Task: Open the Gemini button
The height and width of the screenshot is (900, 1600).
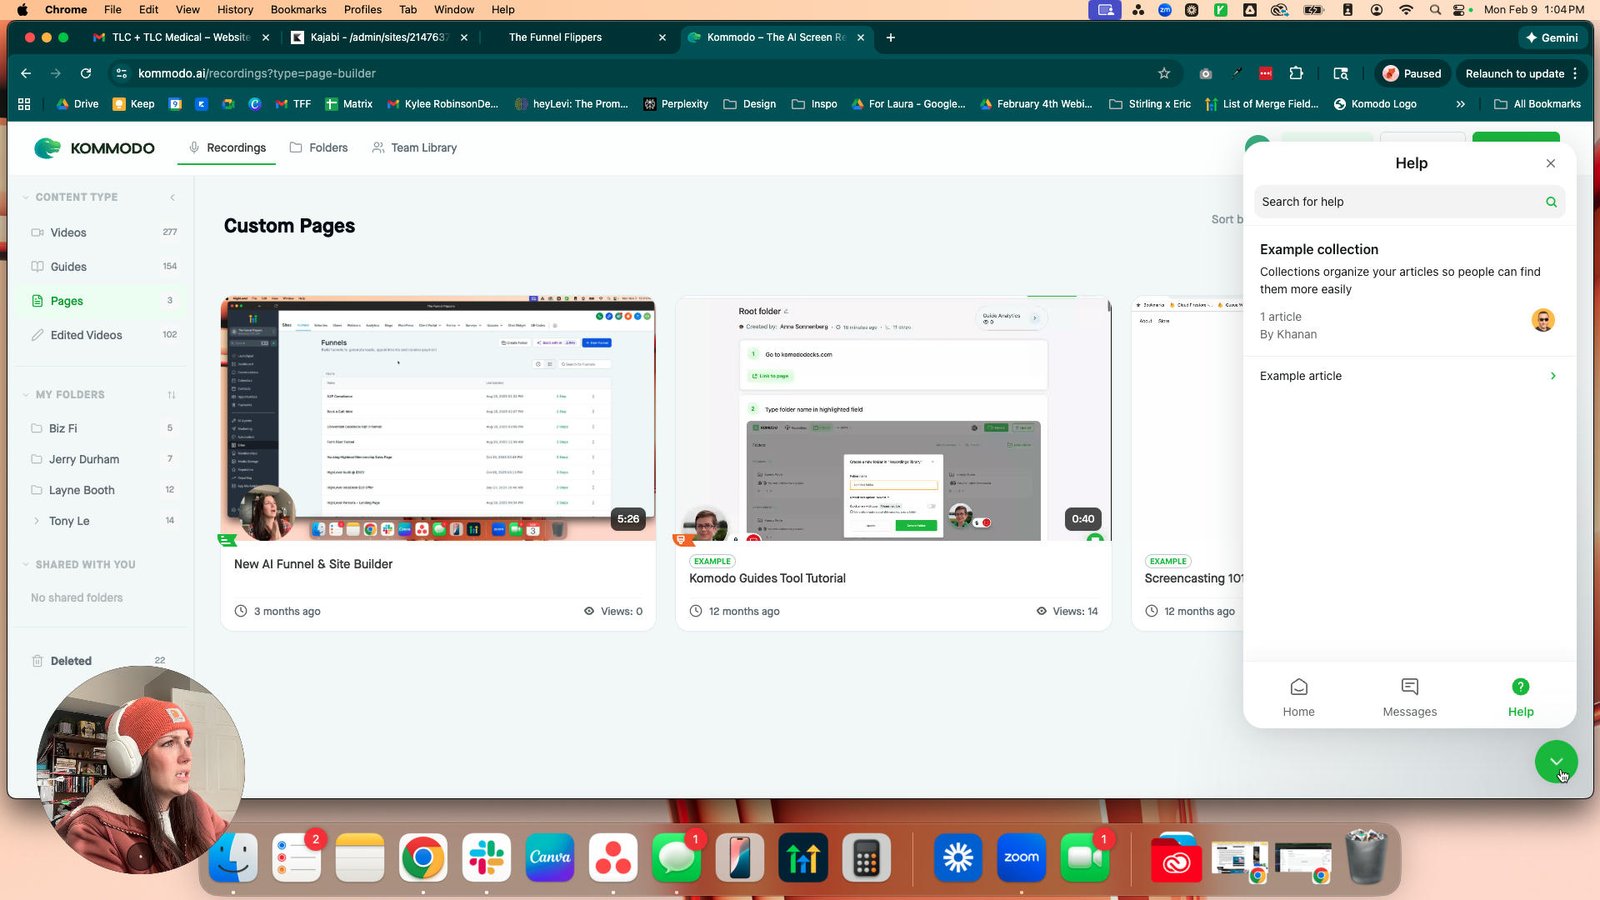Action: click(1551, 37)
